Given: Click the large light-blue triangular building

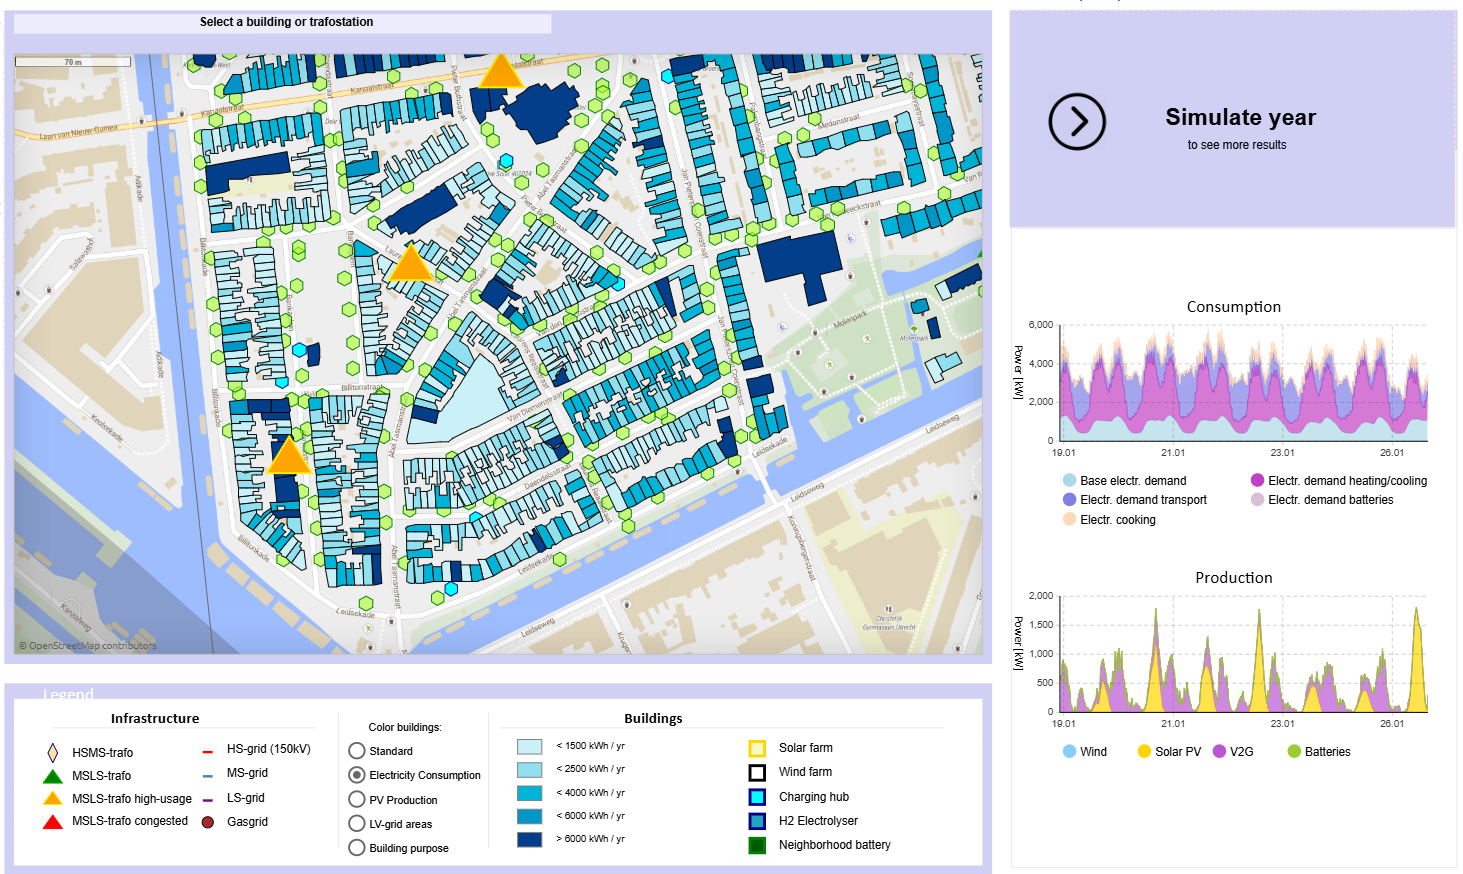Looking at the screenshot, I should tap(468, 398).
